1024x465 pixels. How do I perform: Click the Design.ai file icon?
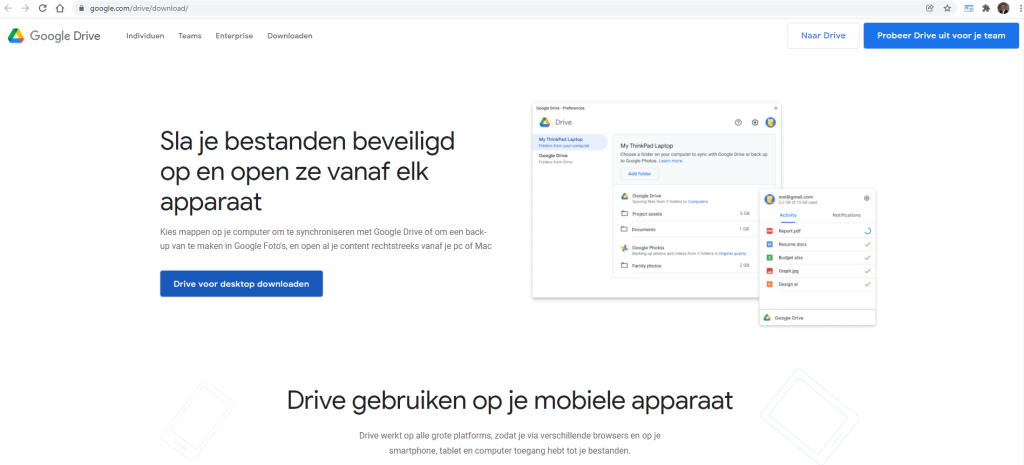pos(769,284)
